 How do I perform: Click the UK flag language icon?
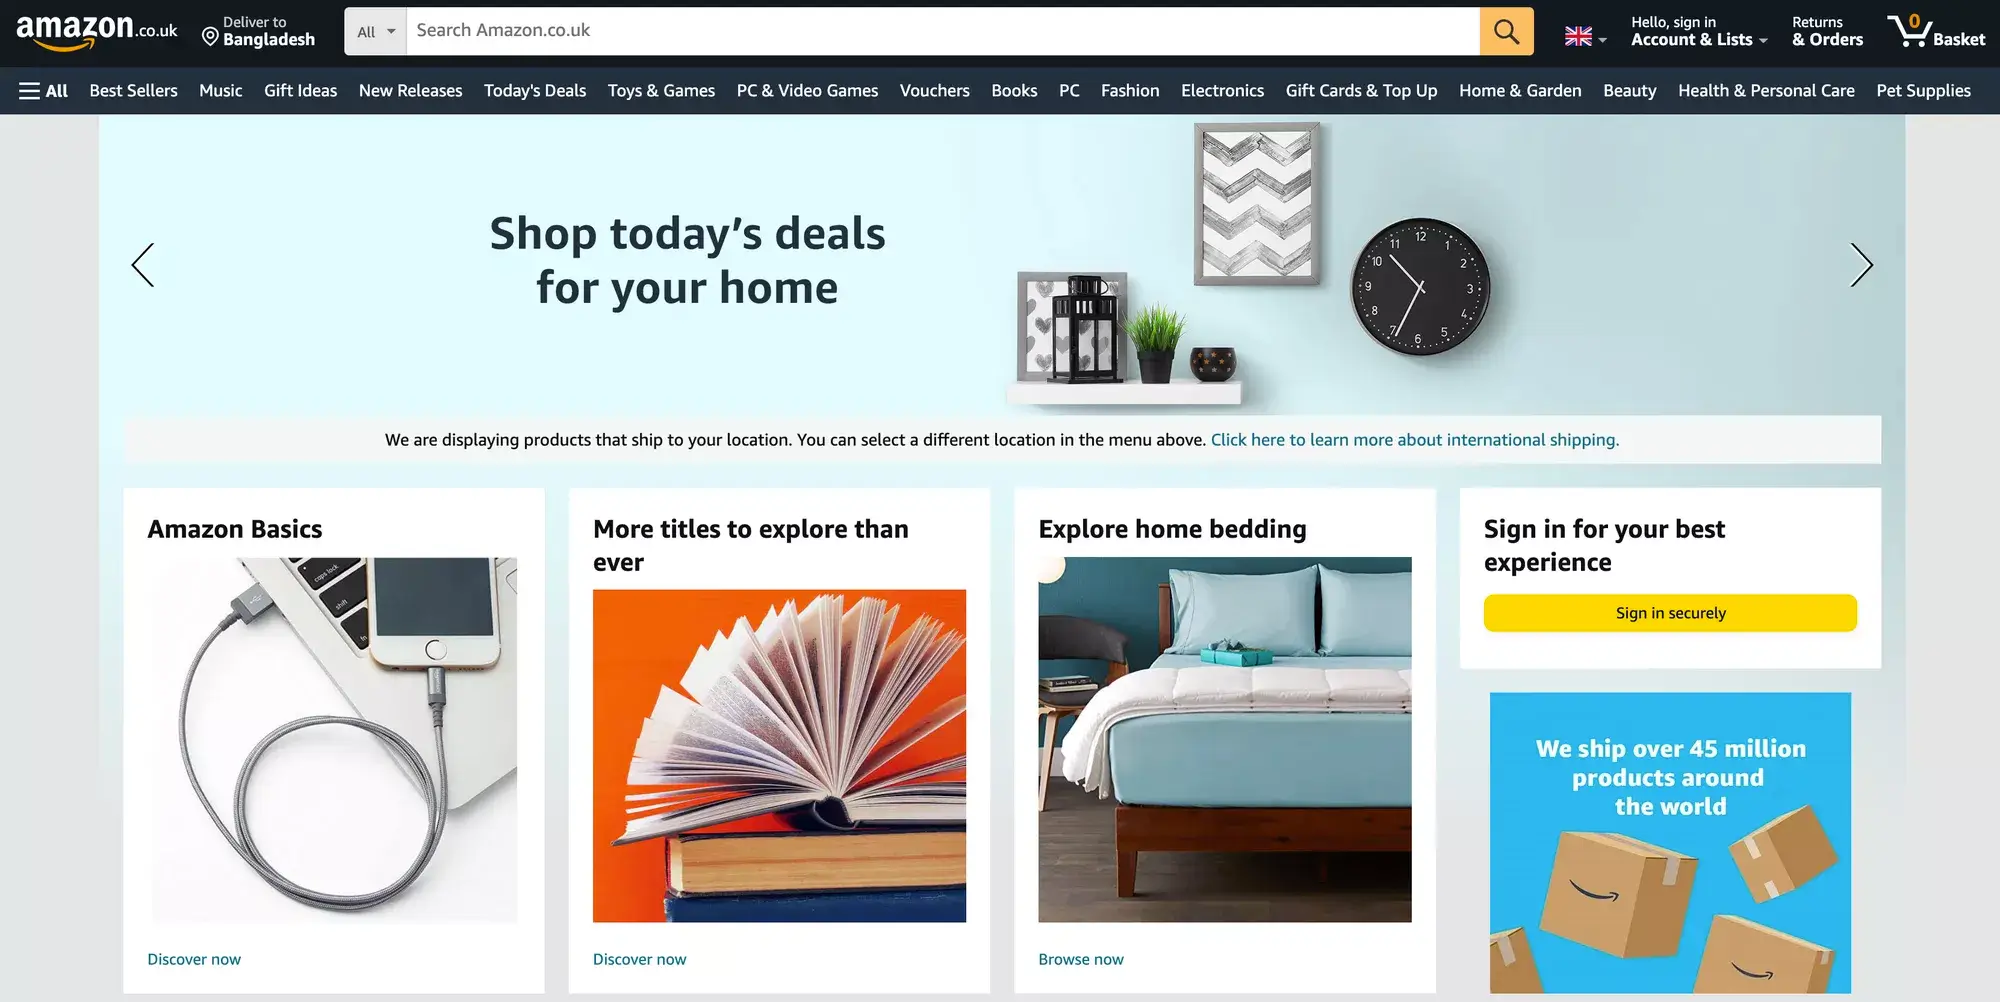click(x=1578, y=37)
